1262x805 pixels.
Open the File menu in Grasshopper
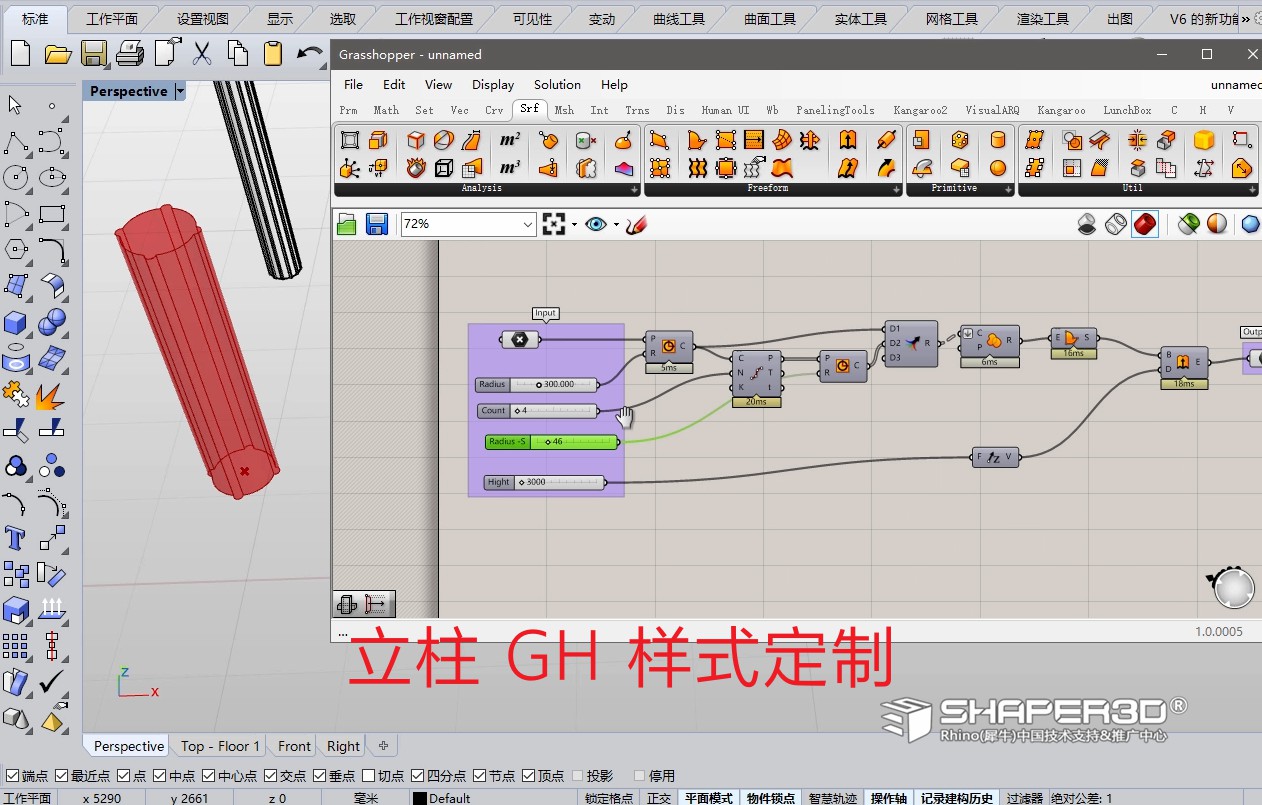[353, 84]
